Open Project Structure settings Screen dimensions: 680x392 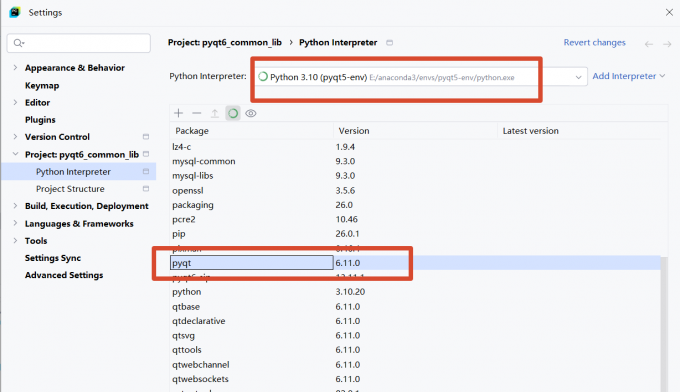70,189
